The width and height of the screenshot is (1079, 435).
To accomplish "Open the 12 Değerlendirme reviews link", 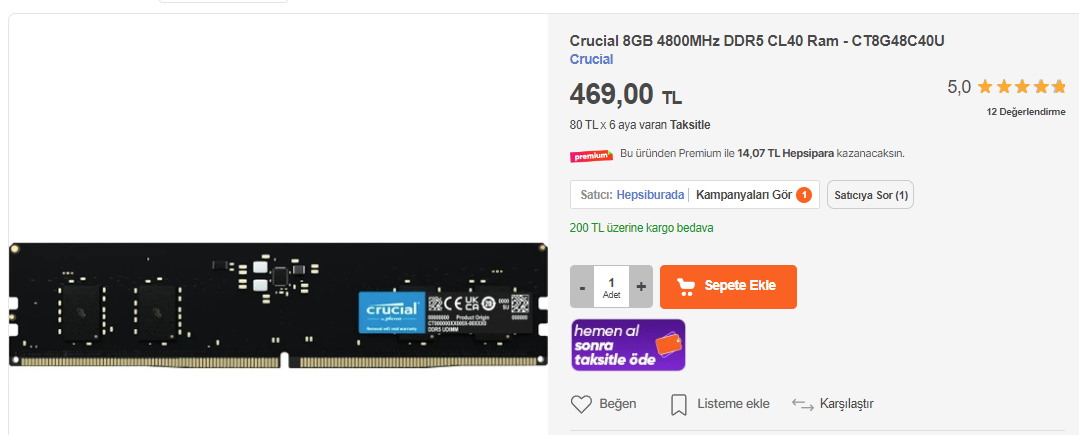I will tap(1026, 112).
